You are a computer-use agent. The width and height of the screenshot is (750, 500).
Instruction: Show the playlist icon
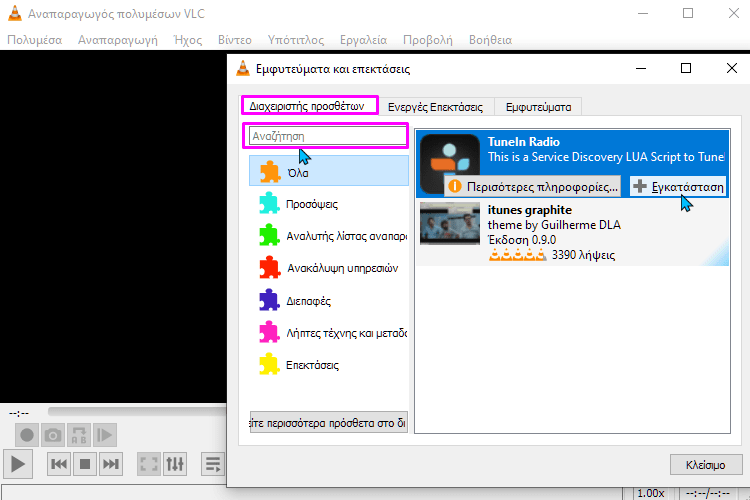(x=213, y=464)
